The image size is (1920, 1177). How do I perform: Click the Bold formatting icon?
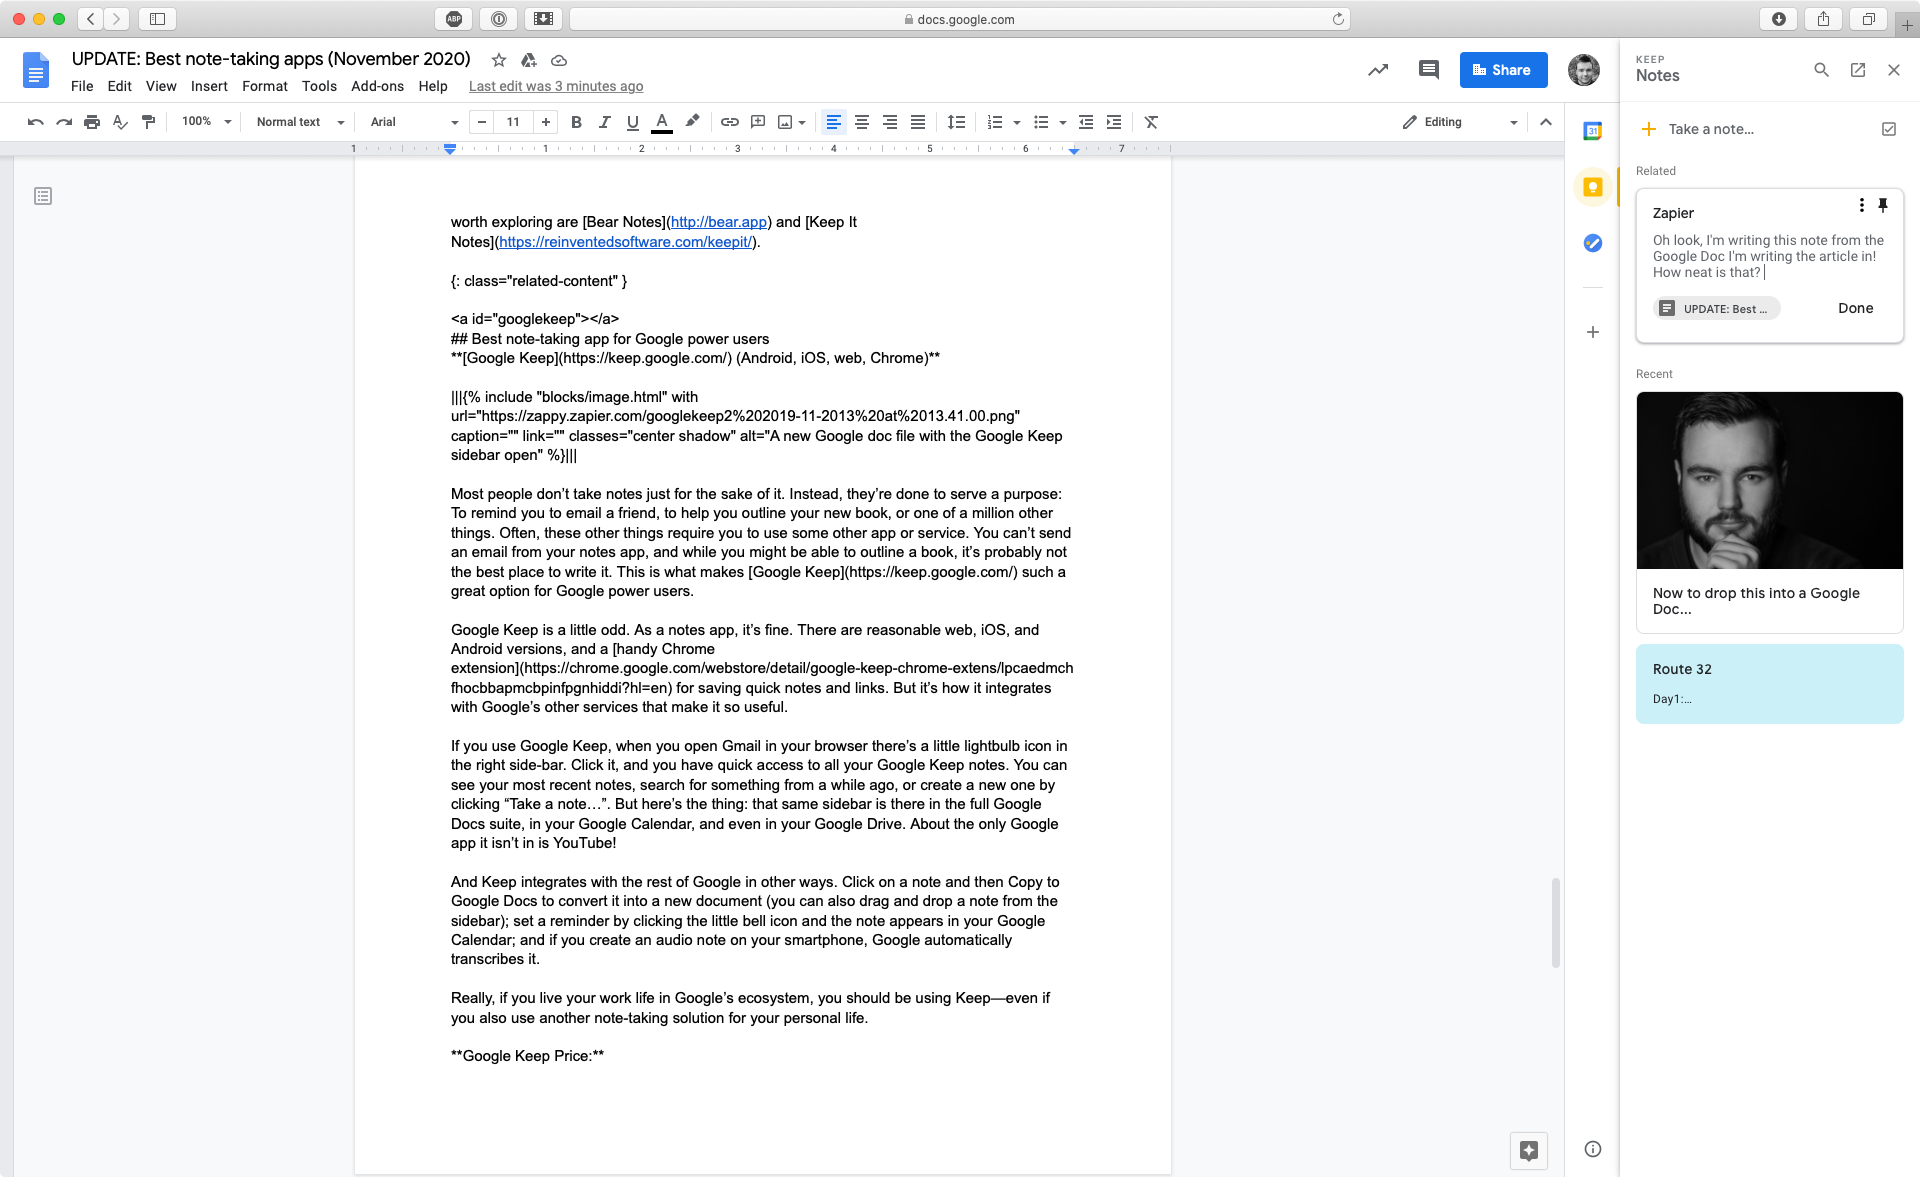click(575, 122)
